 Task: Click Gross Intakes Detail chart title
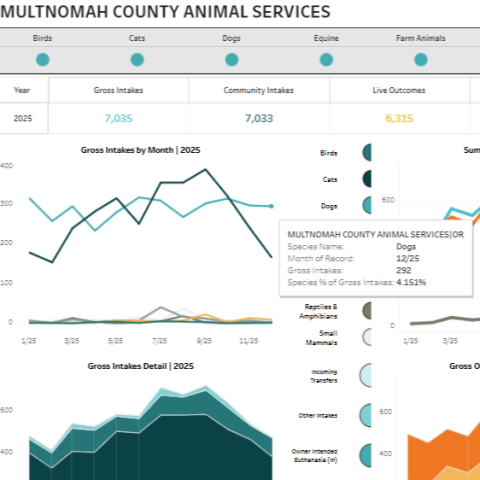pyautogui.click(x=140, y=366)
